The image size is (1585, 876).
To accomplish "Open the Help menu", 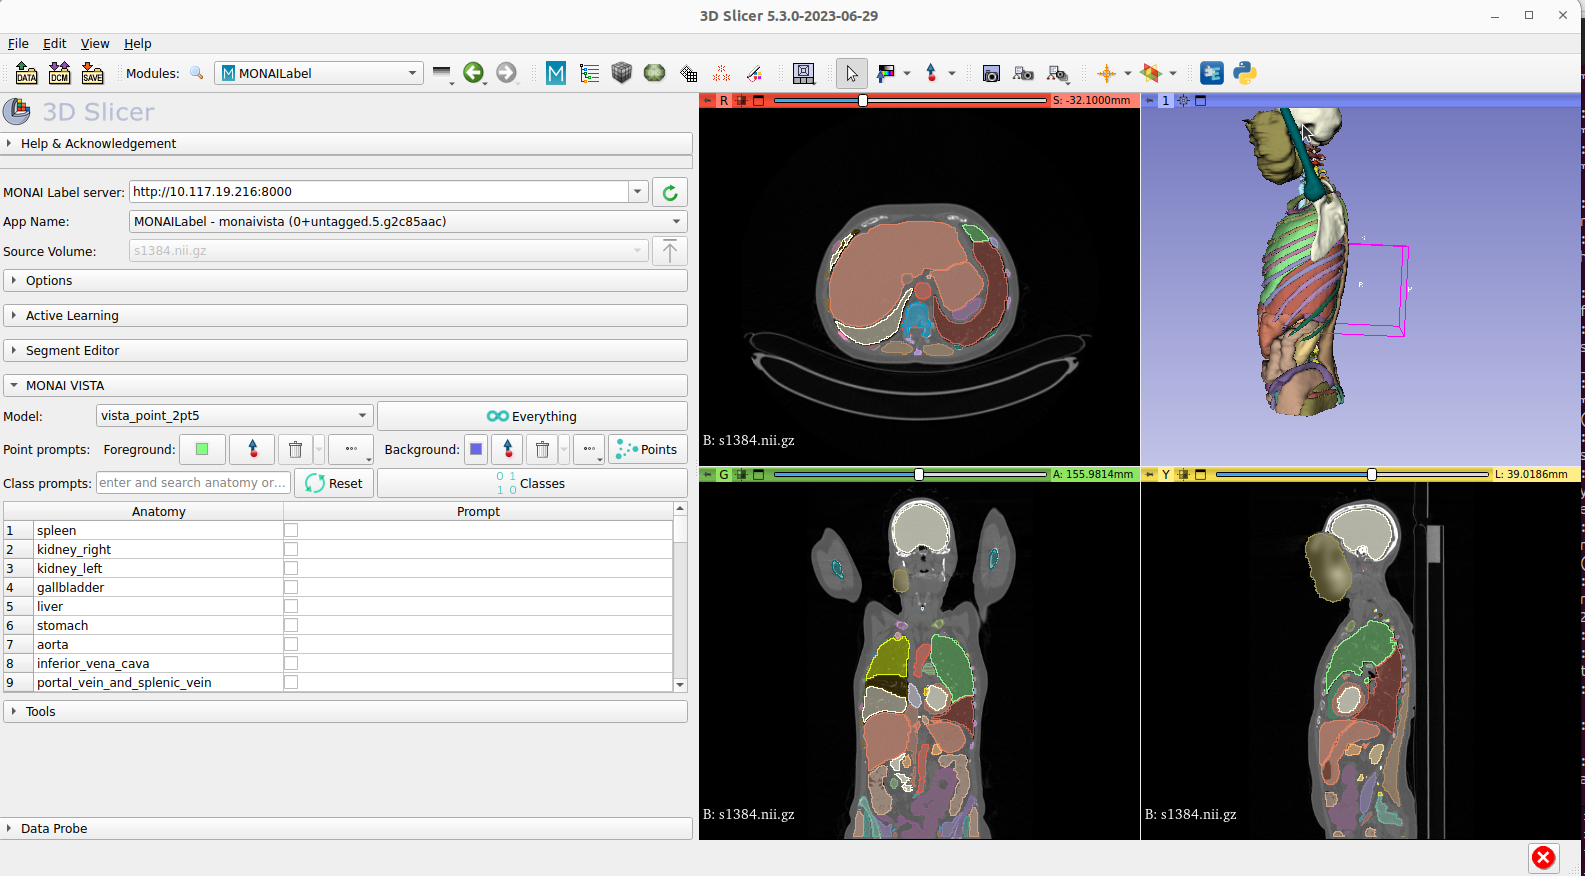I will coord(138,44).
